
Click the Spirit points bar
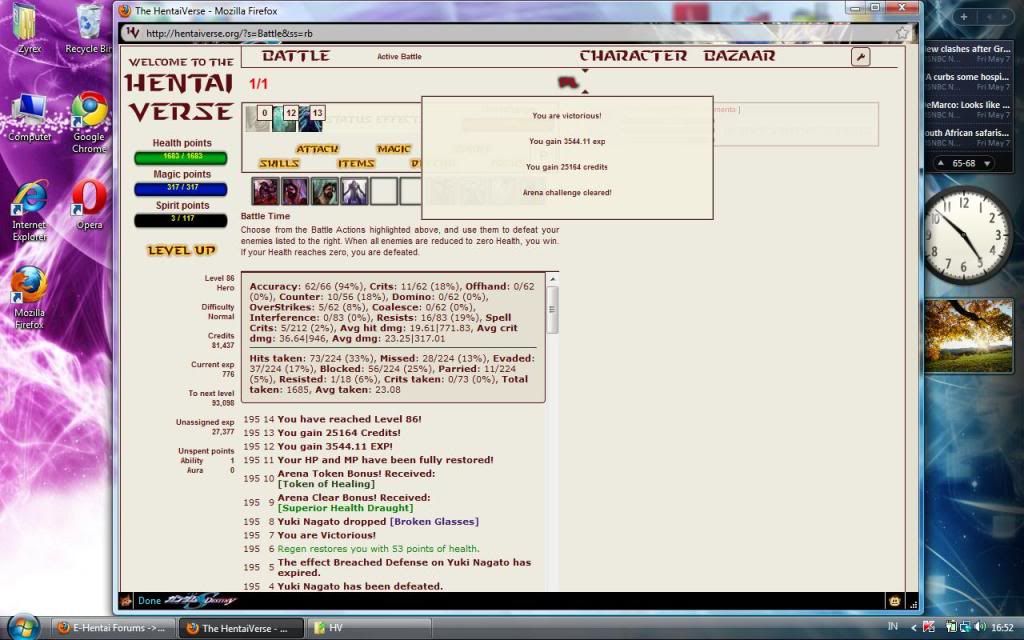[181, 219]
